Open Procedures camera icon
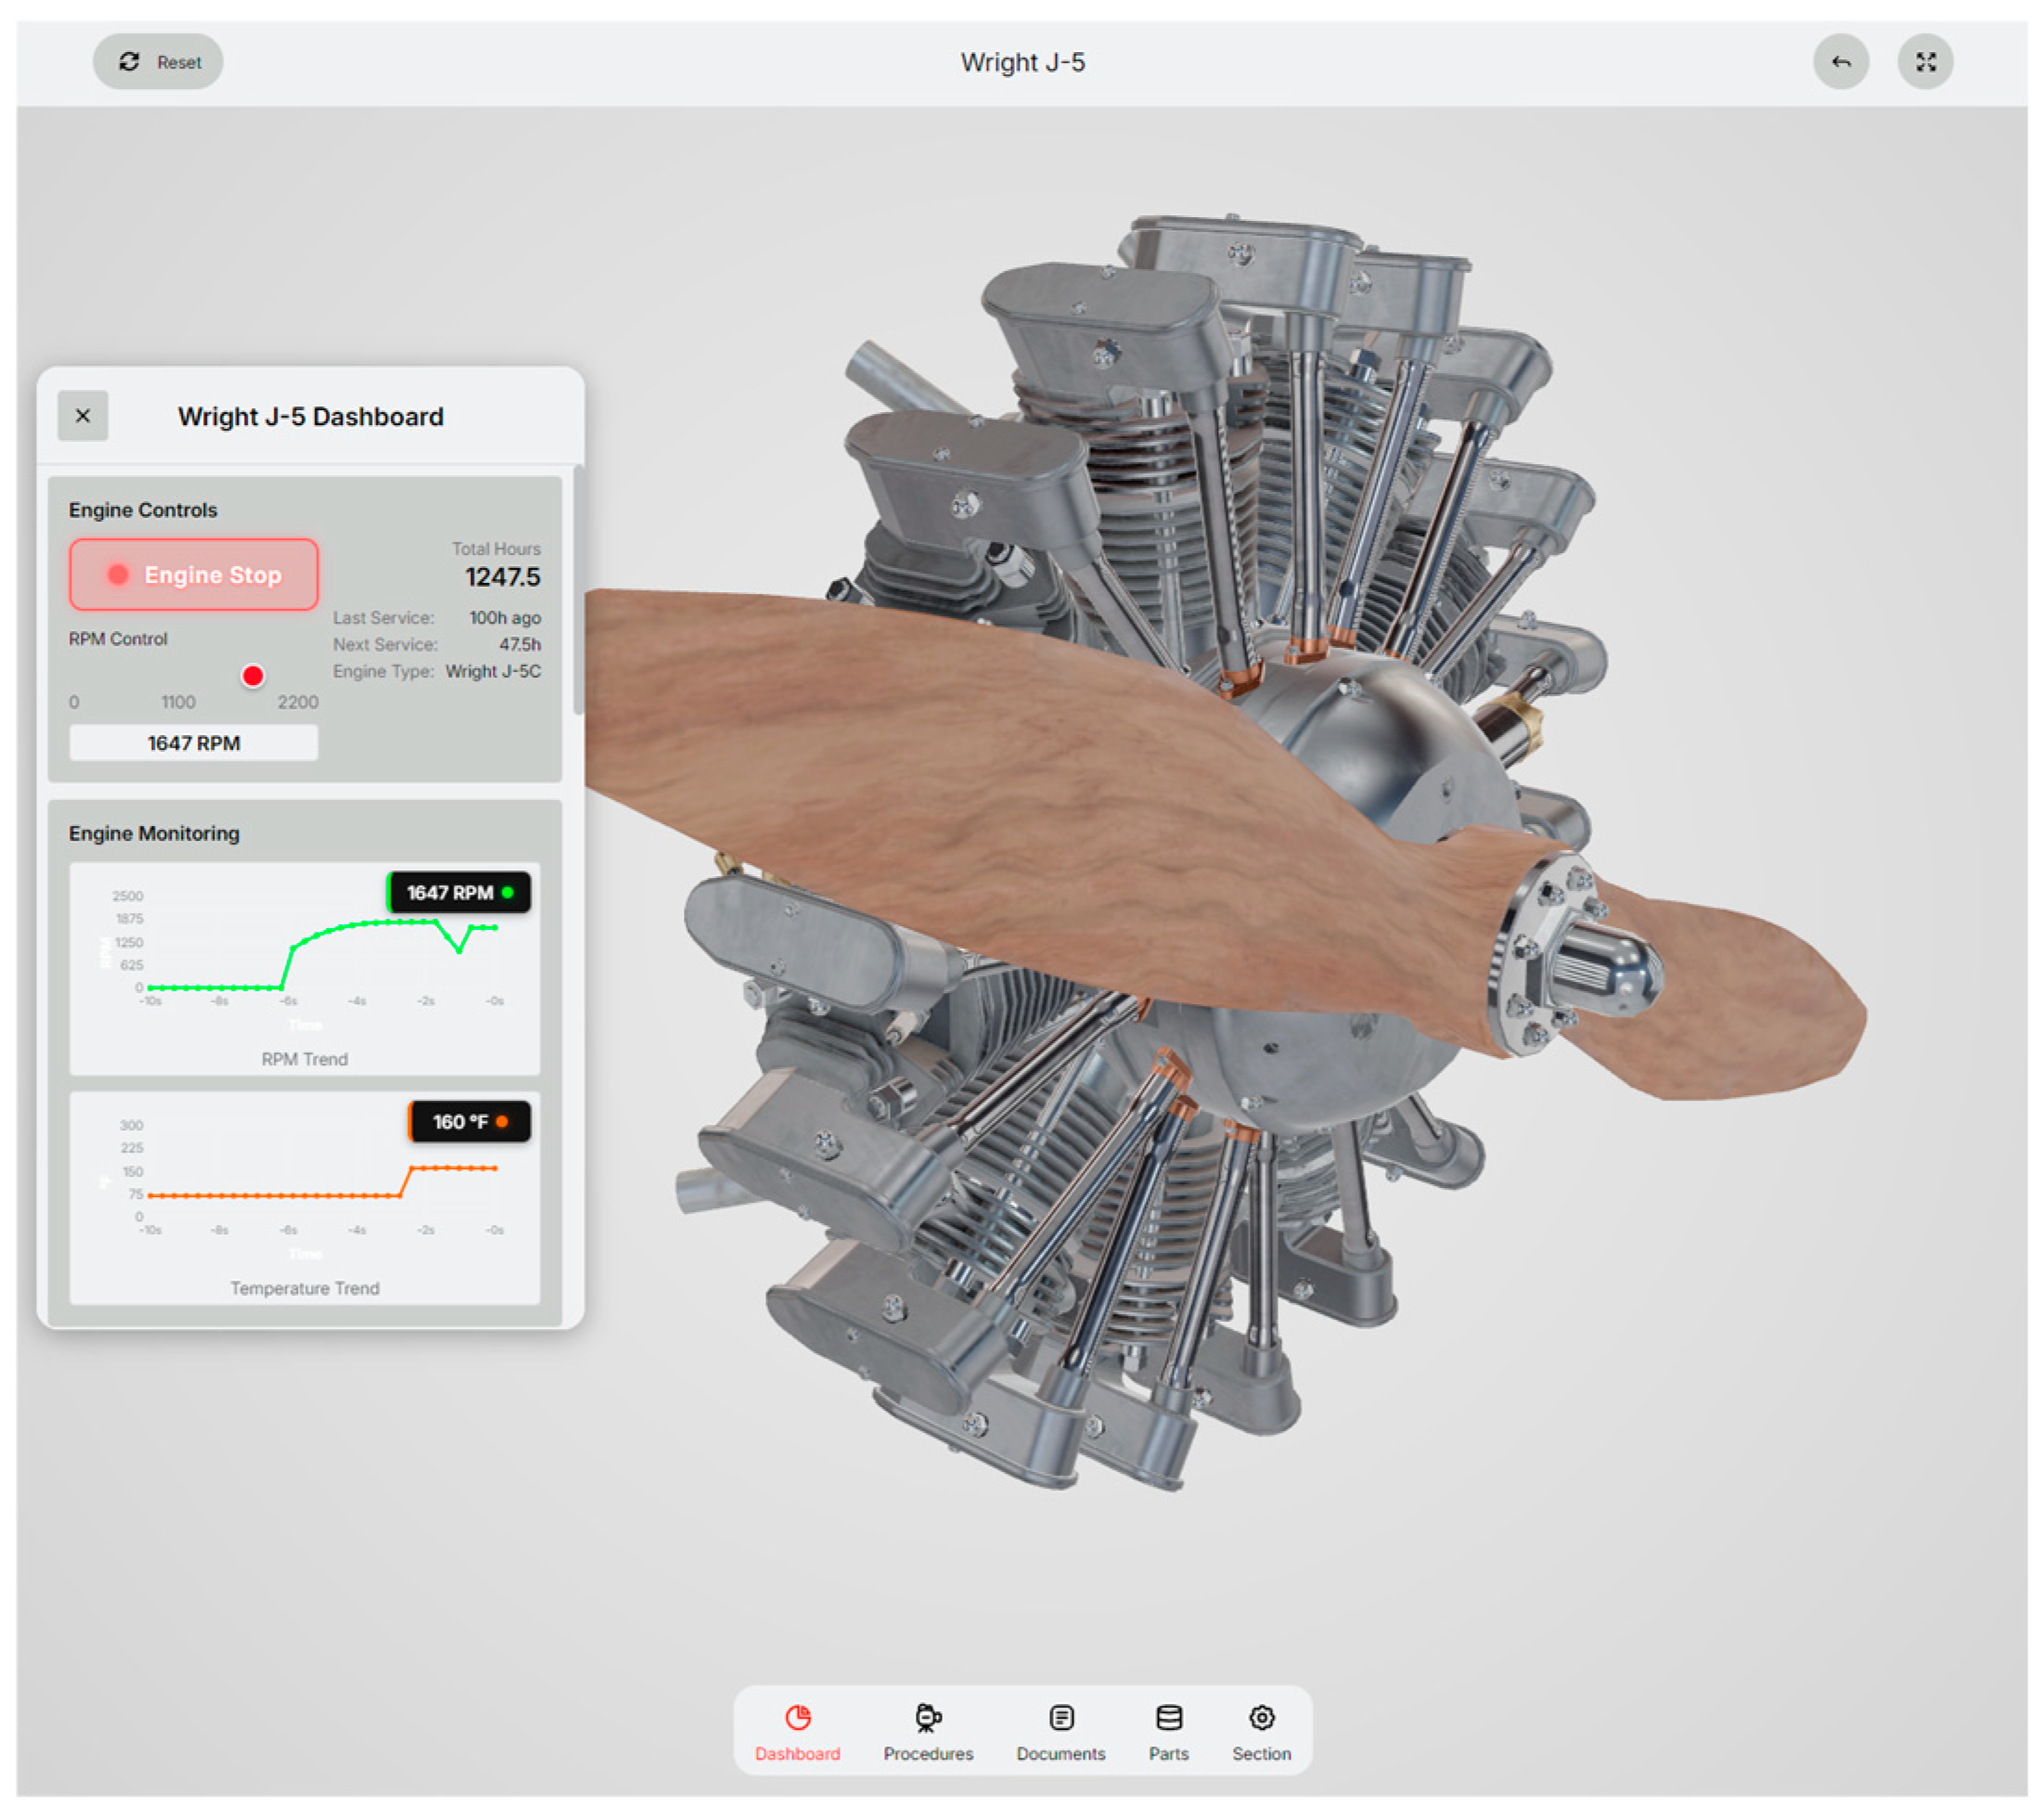2044x1819 pixels. point(927,1717)
